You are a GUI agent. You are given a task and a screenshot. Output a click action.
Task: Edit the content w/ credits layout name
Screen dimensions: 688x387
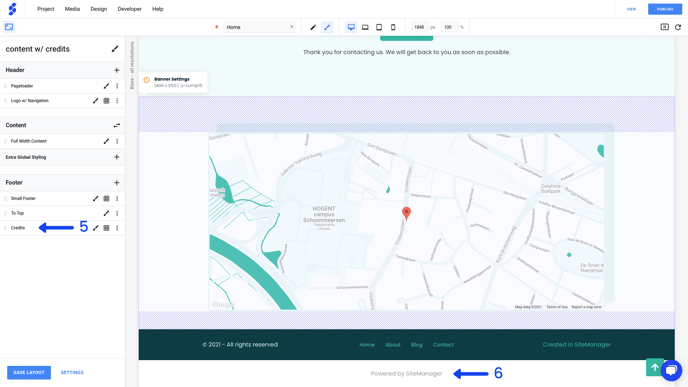click(115, 49)
